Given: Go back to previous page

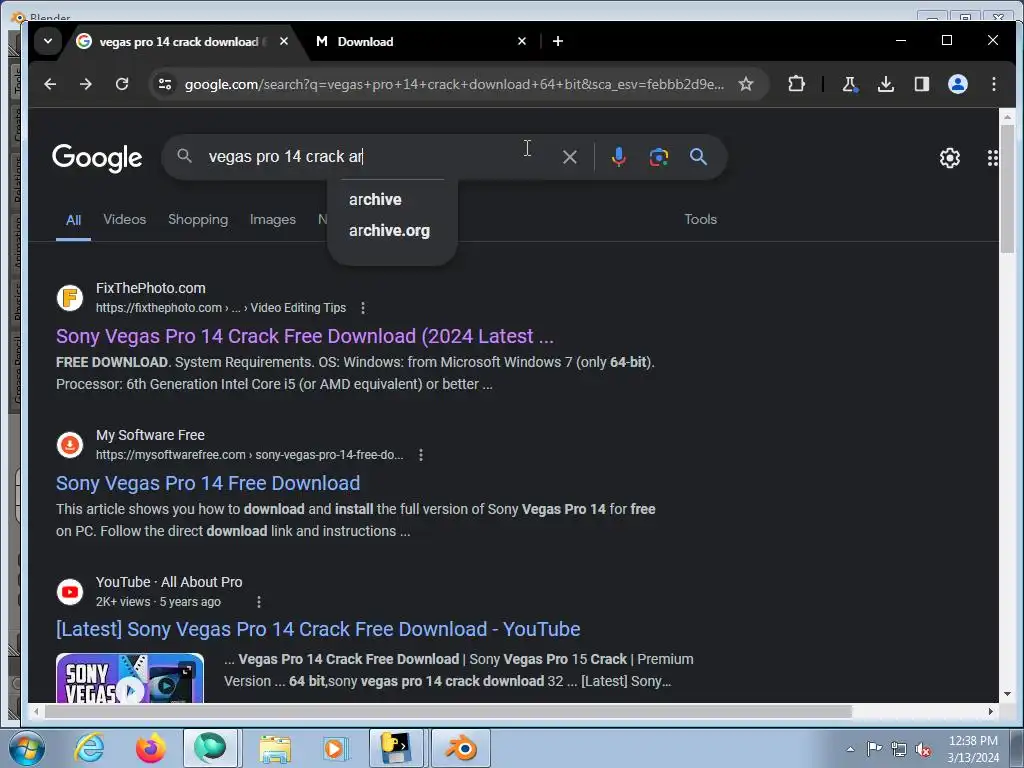Looking at the screenshot, I should (x=50, y=84).
